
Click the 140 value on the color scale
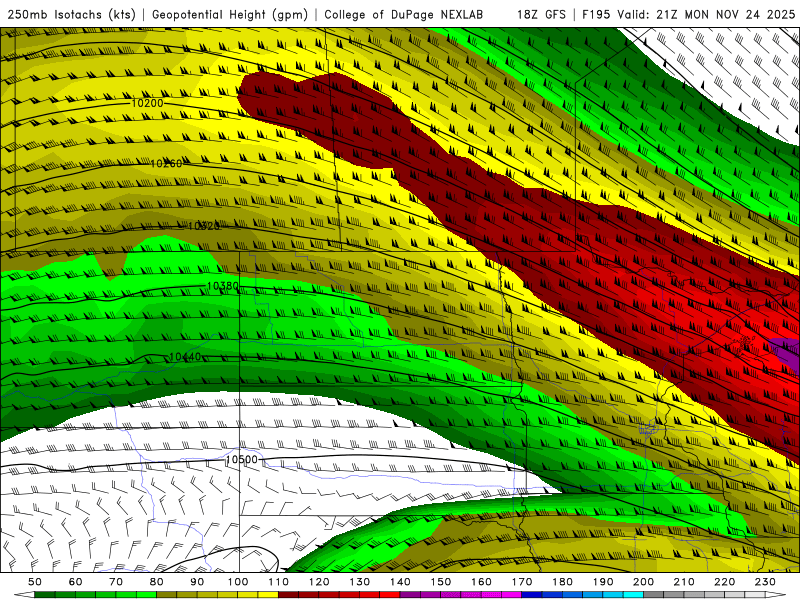coord(400,582)
